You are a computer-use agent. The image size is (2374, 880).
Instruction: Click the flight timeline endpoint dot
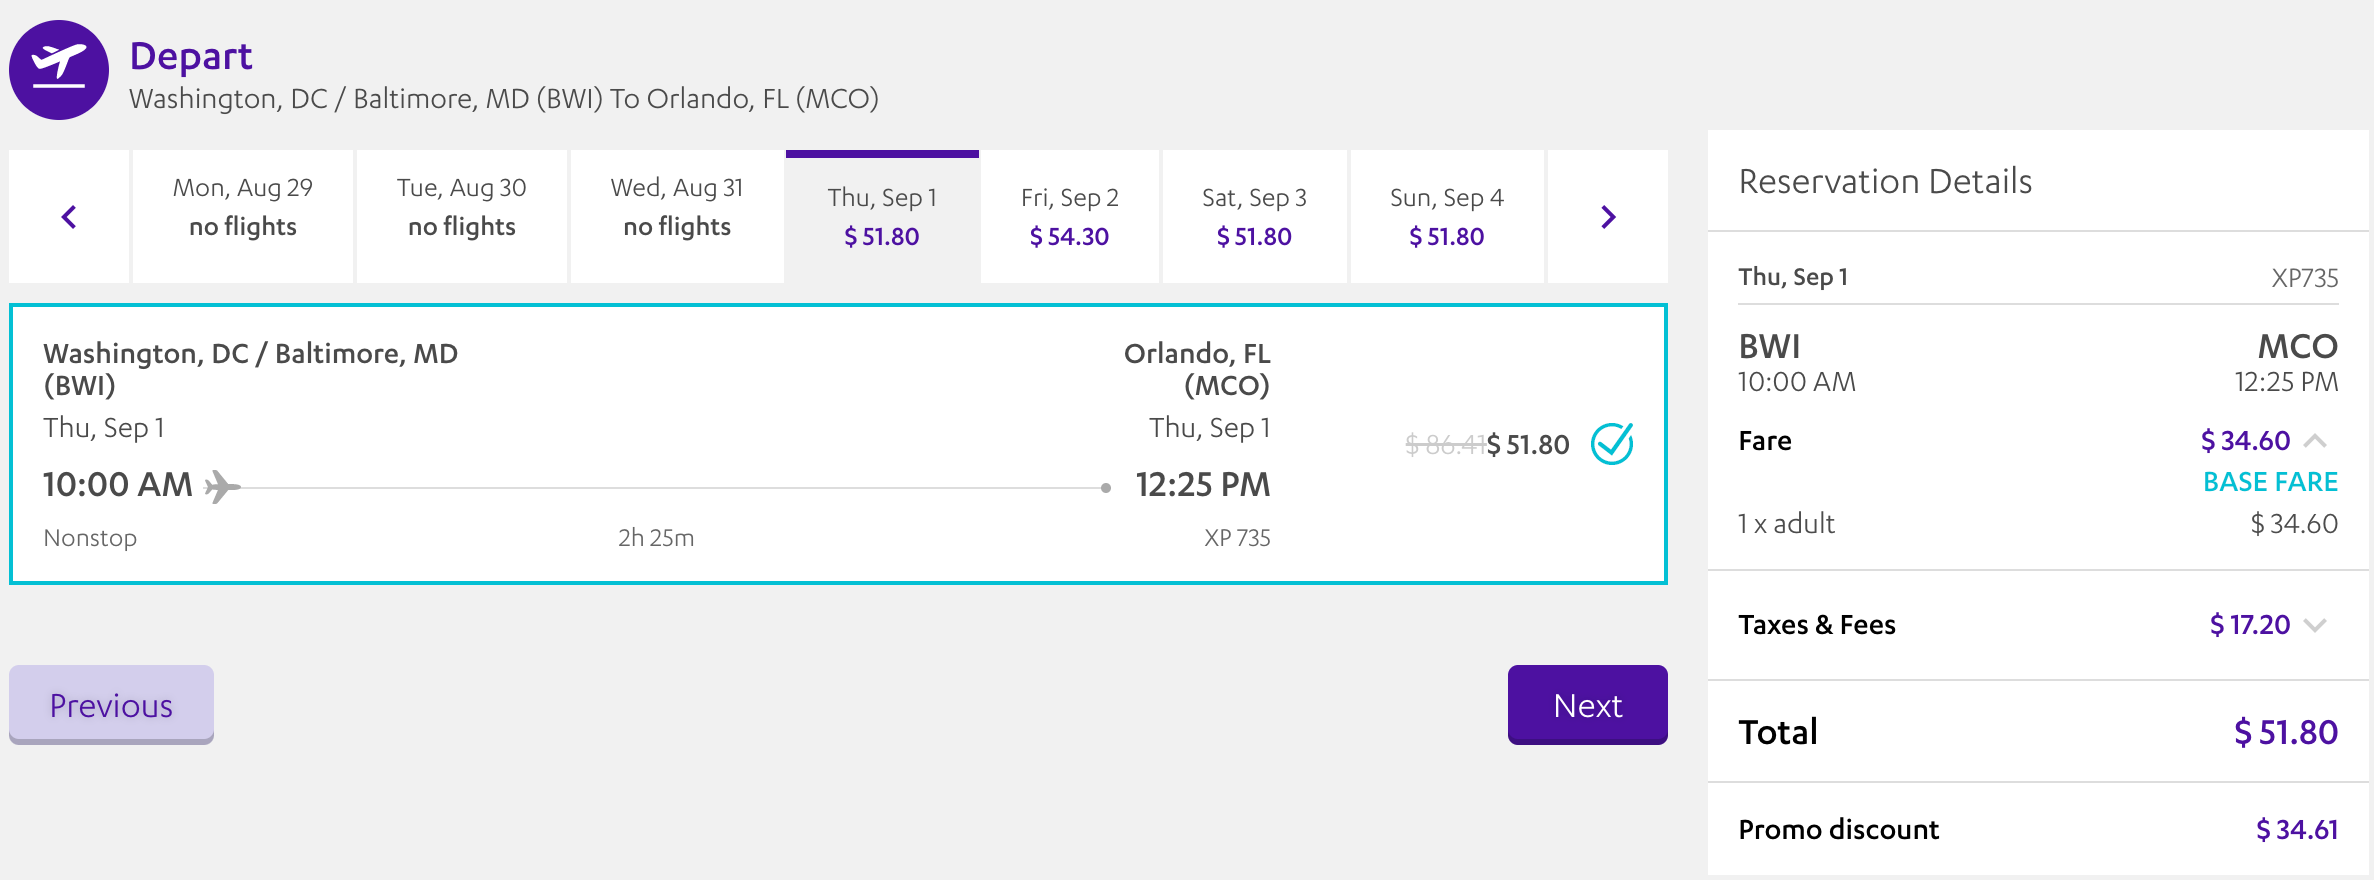1105,488
